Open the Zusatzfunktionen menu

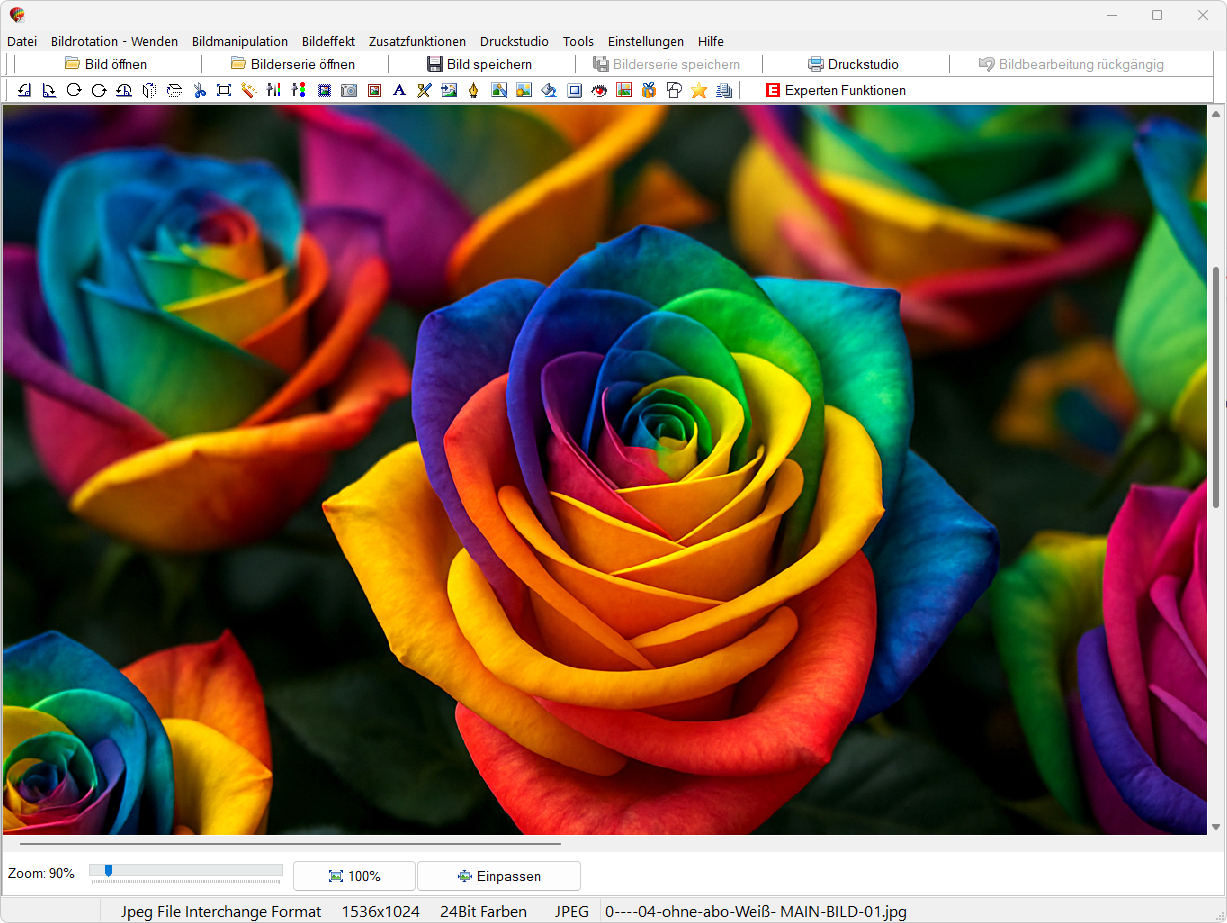[x=417, y=41]
